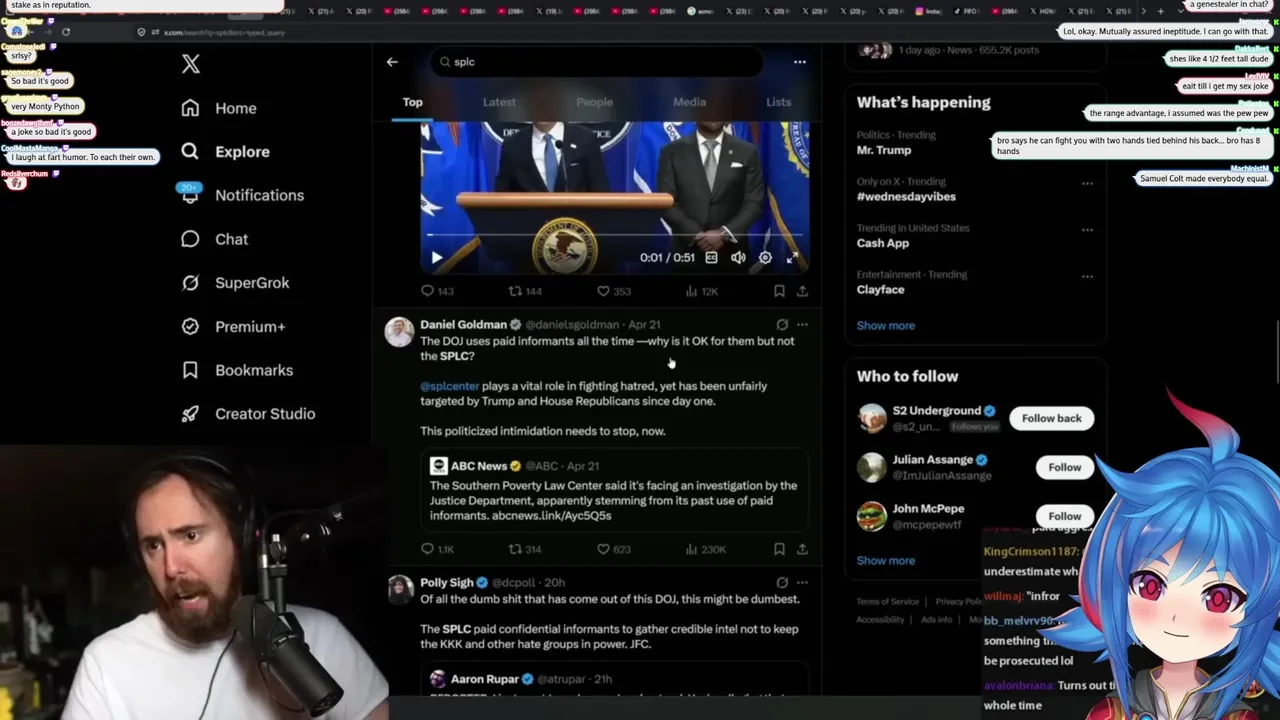Open more options for Clayface trend
1280x720 pixels.
coord(1087,276)
